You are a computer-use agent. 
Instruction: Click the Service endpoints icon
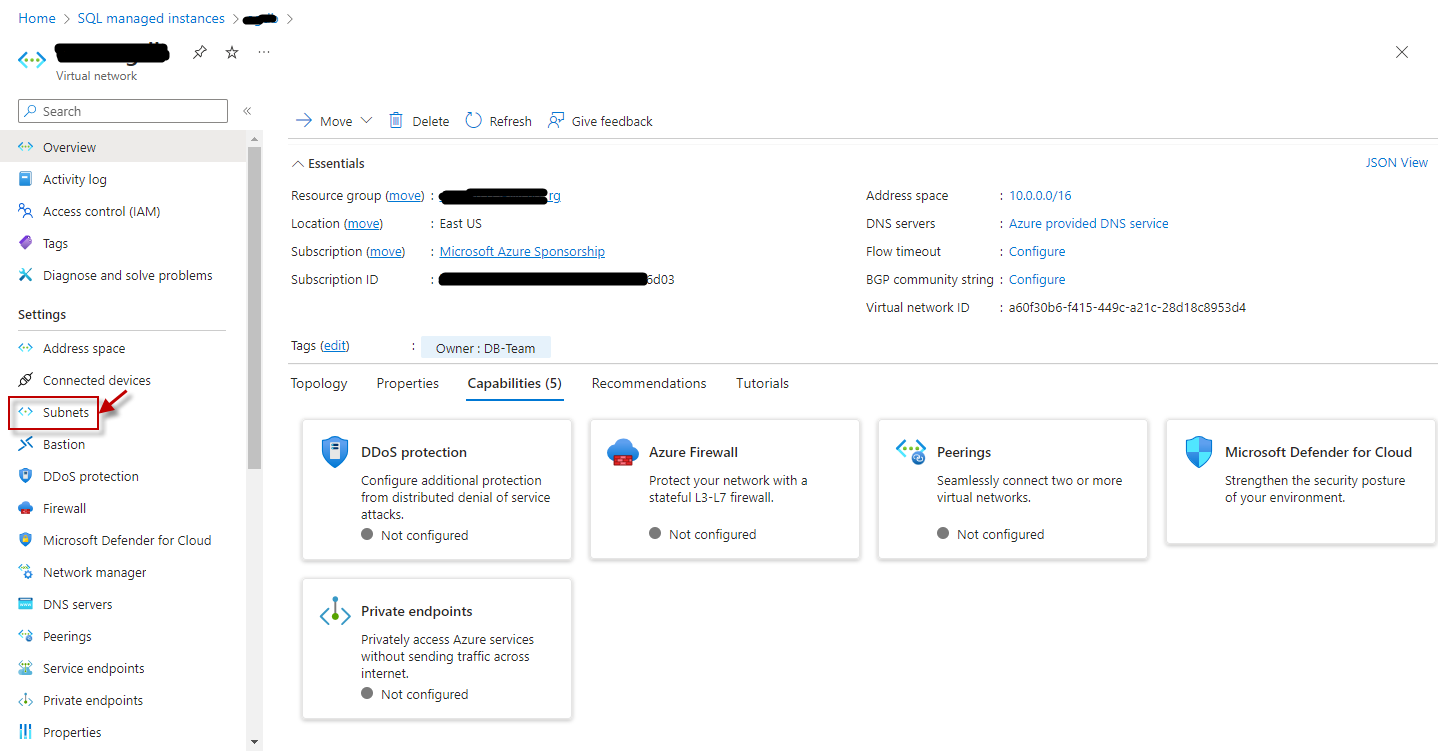(26, 668)
